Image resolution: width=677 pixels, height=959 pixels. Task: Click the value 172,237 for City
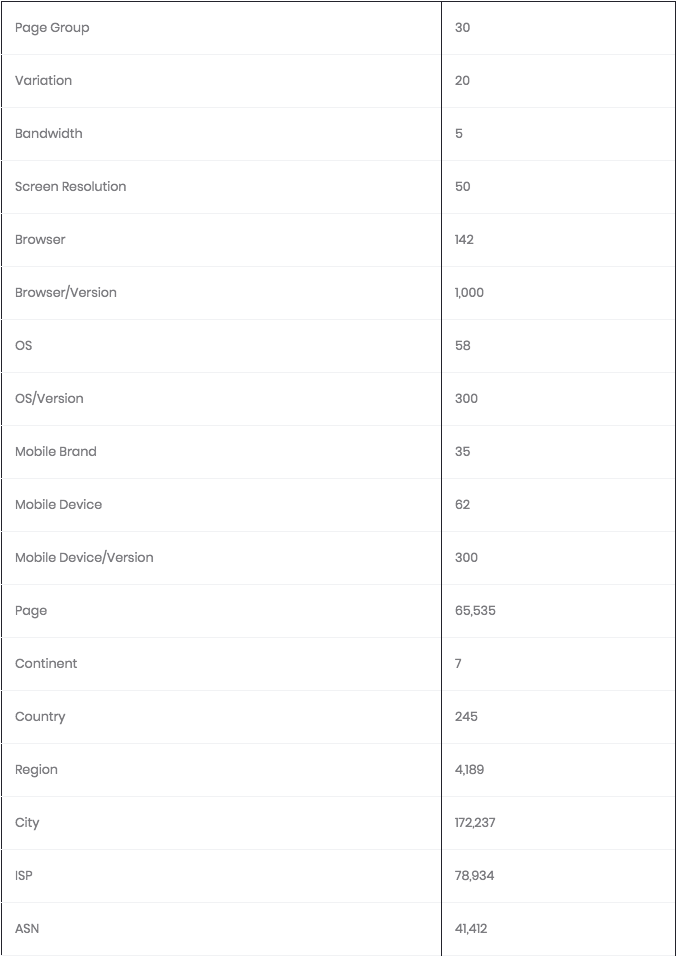[475, 823]
